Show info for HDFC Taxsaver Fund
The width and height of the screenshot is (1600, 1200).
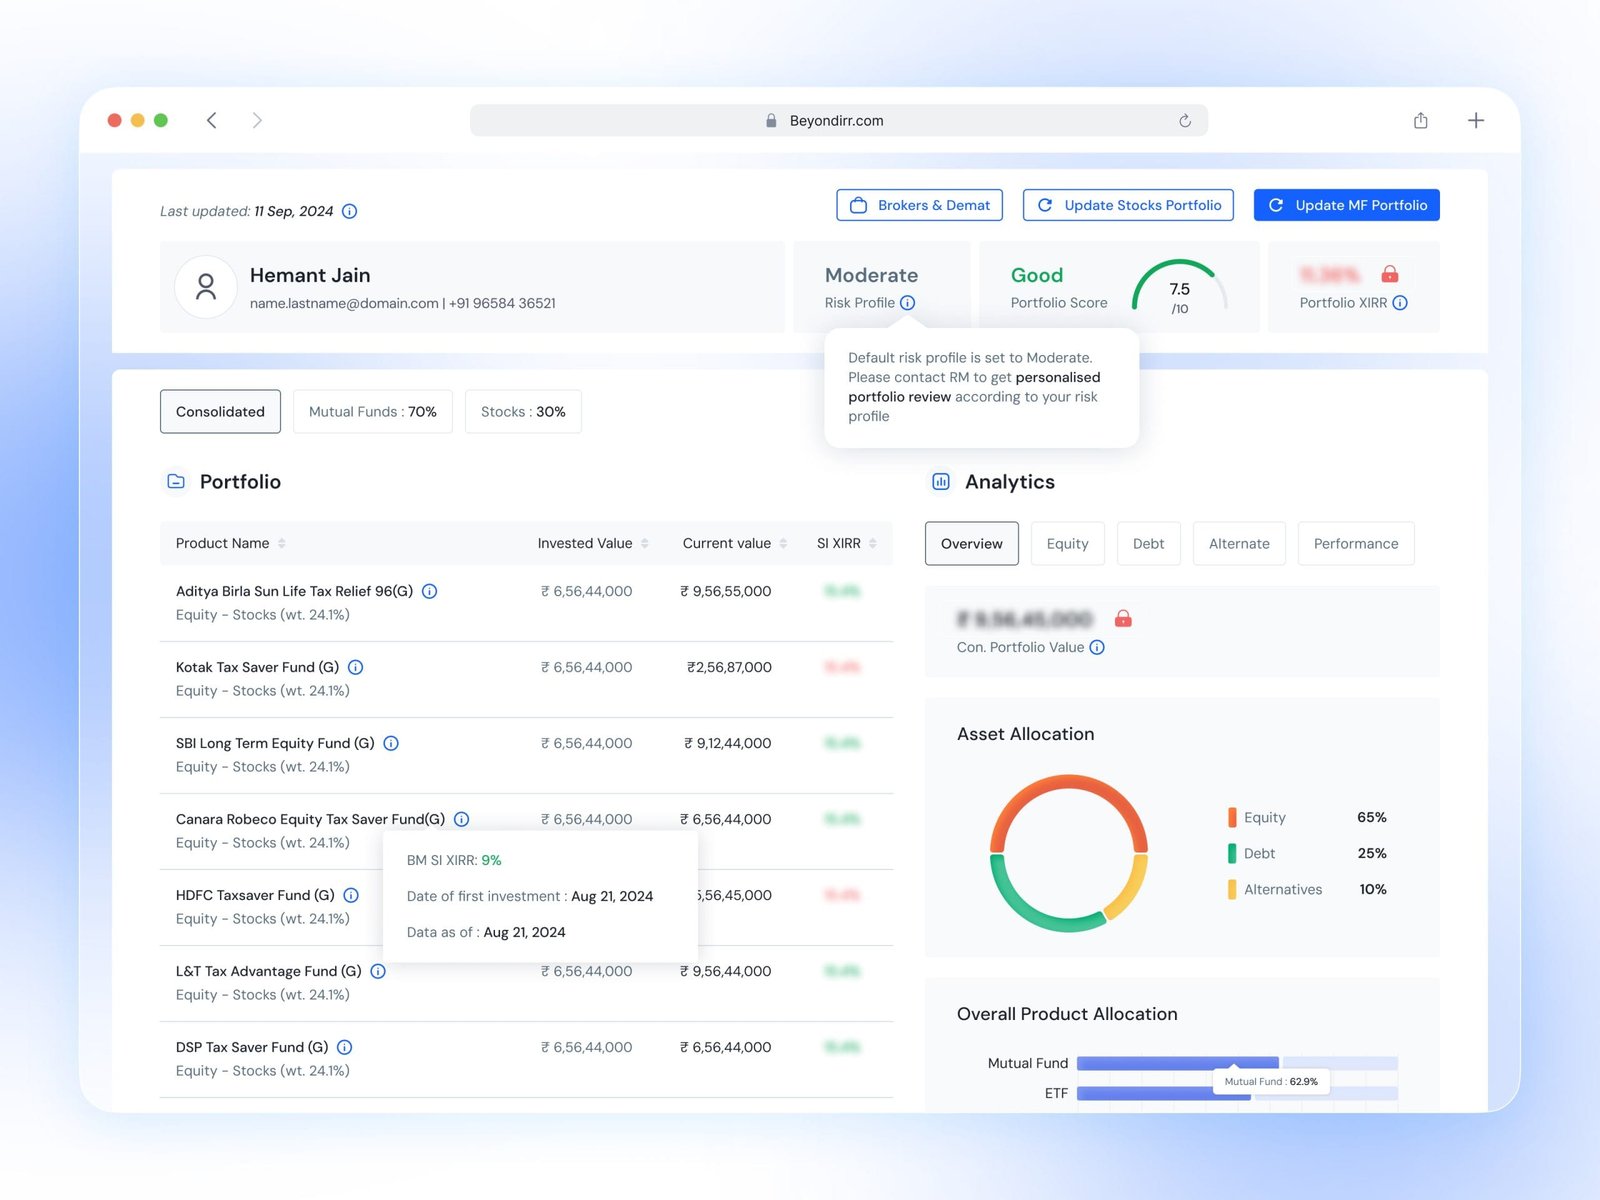[x=351, y=895]
